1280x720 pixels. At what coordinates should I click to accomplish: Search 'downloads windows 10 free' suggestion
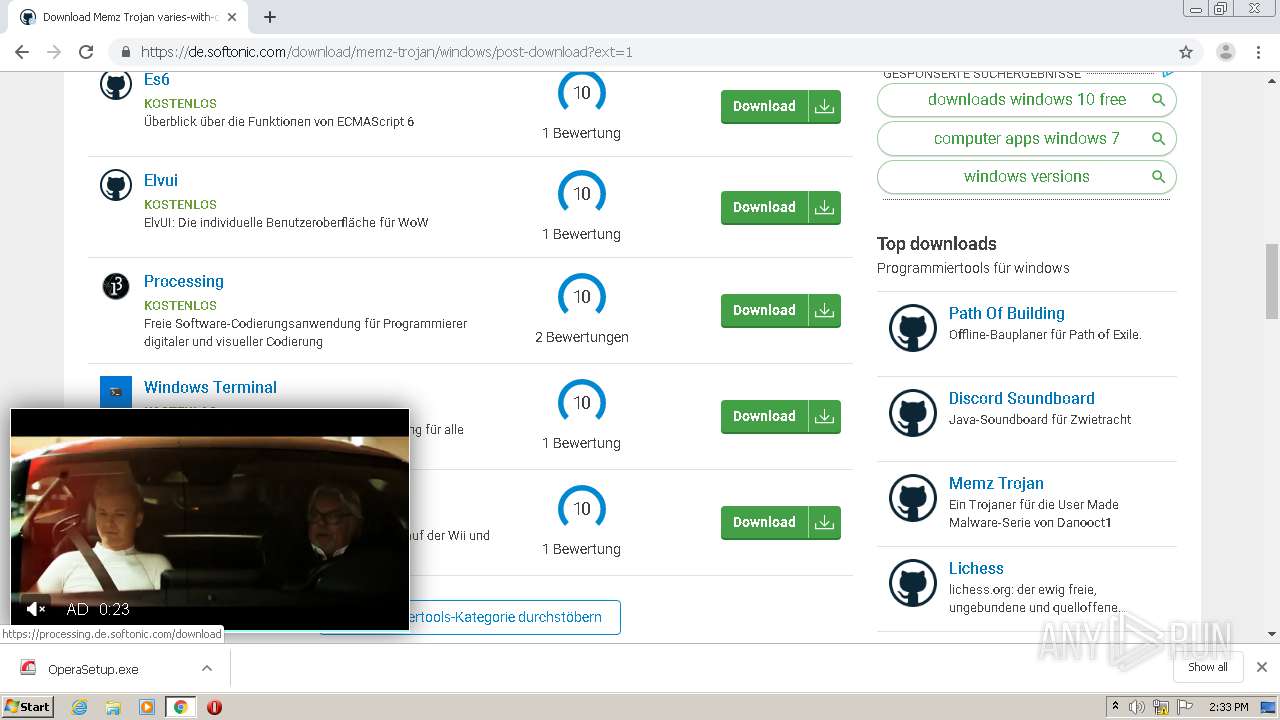pos(1026,100)
